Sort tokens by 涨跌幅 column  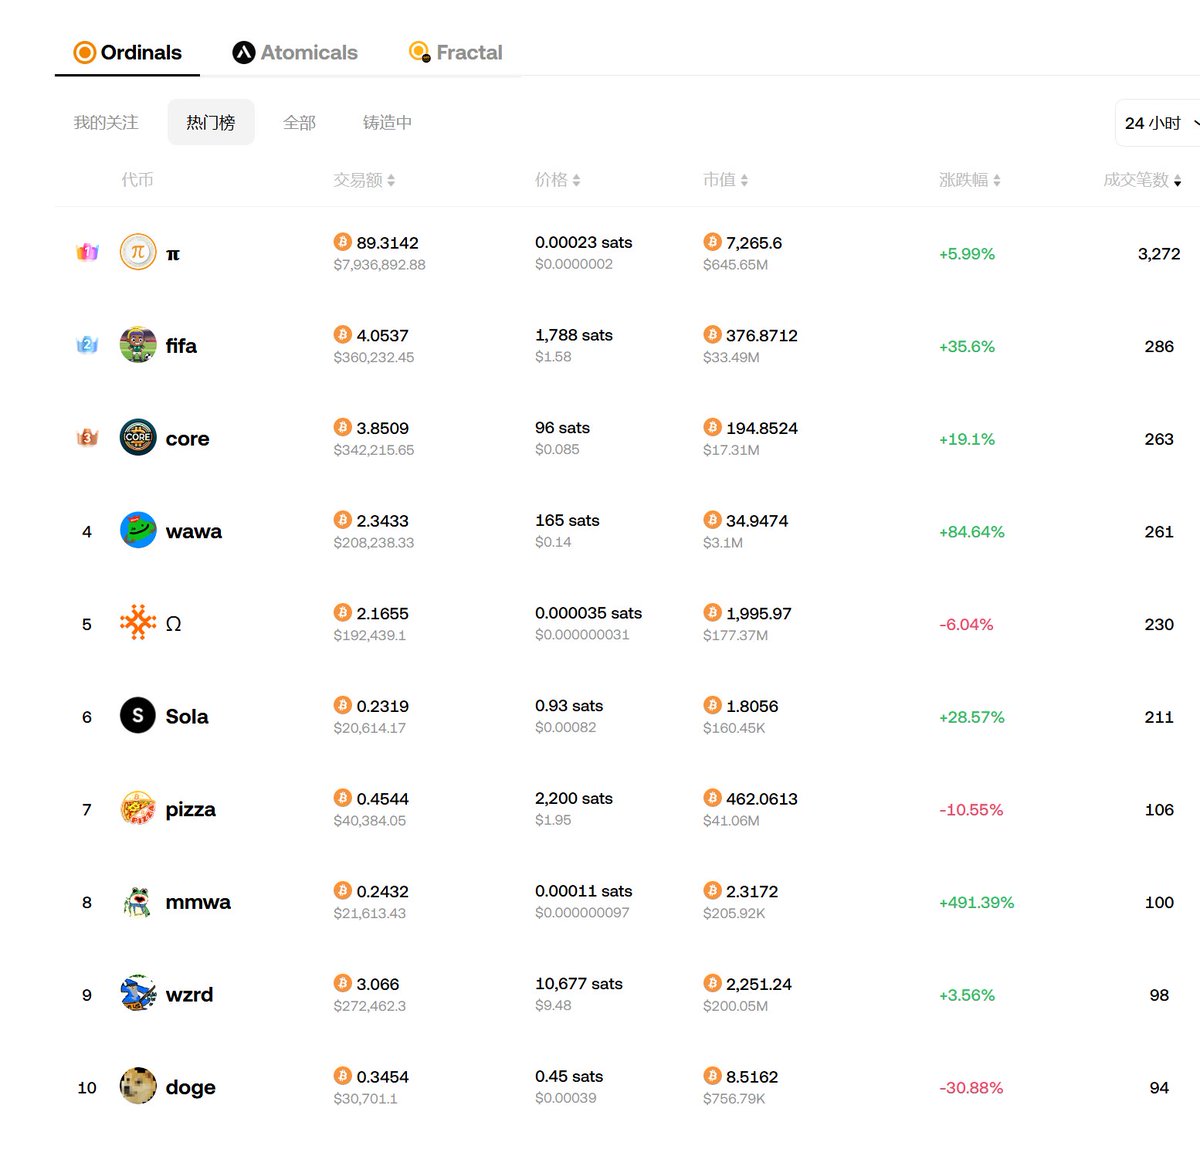(x=969, y=180)
